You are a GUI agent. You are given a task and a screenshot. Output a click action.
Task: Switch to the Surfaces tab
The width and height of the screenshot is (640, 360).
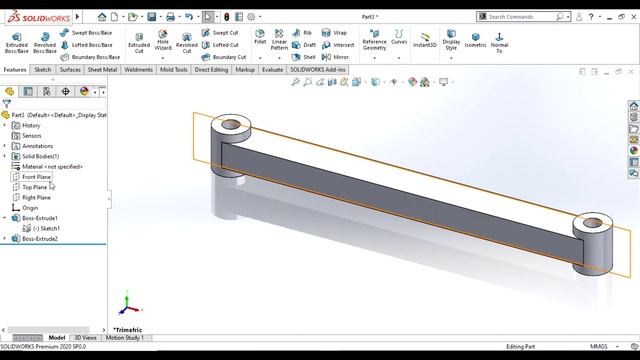70,70
